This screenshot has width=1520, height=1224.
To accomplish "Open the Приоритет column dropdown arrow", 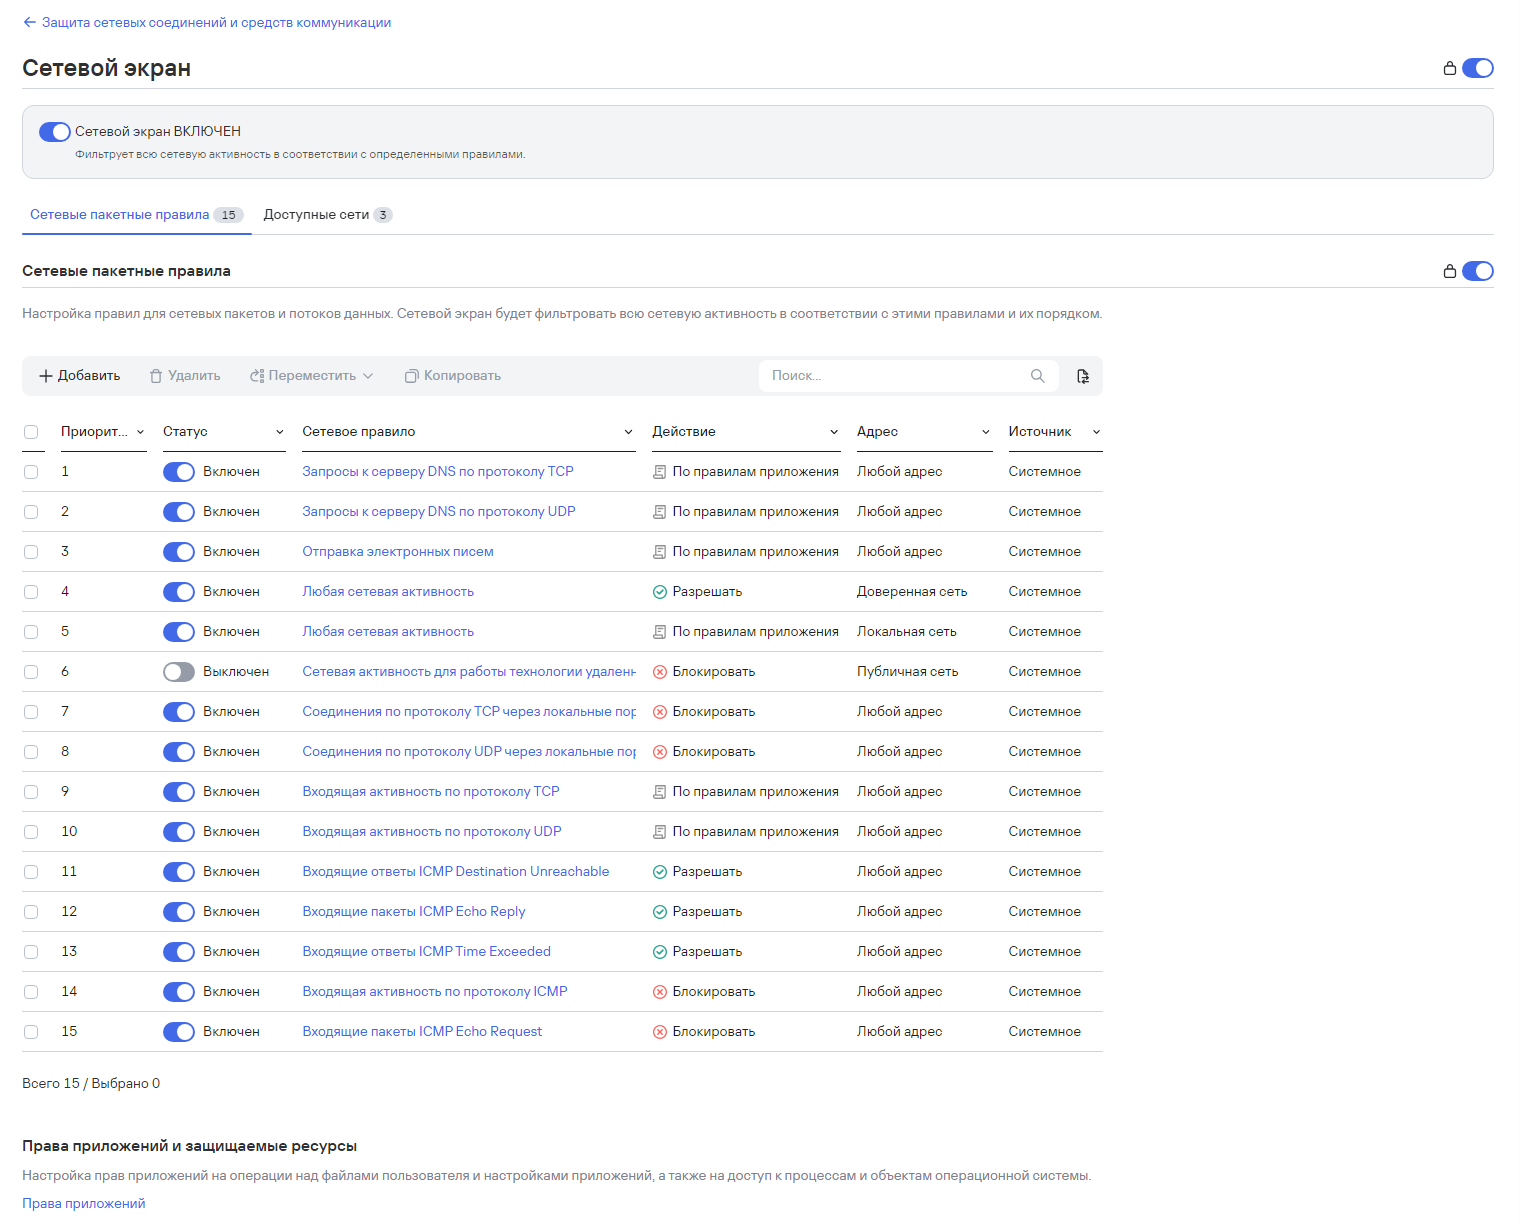I will coord(140,432).
